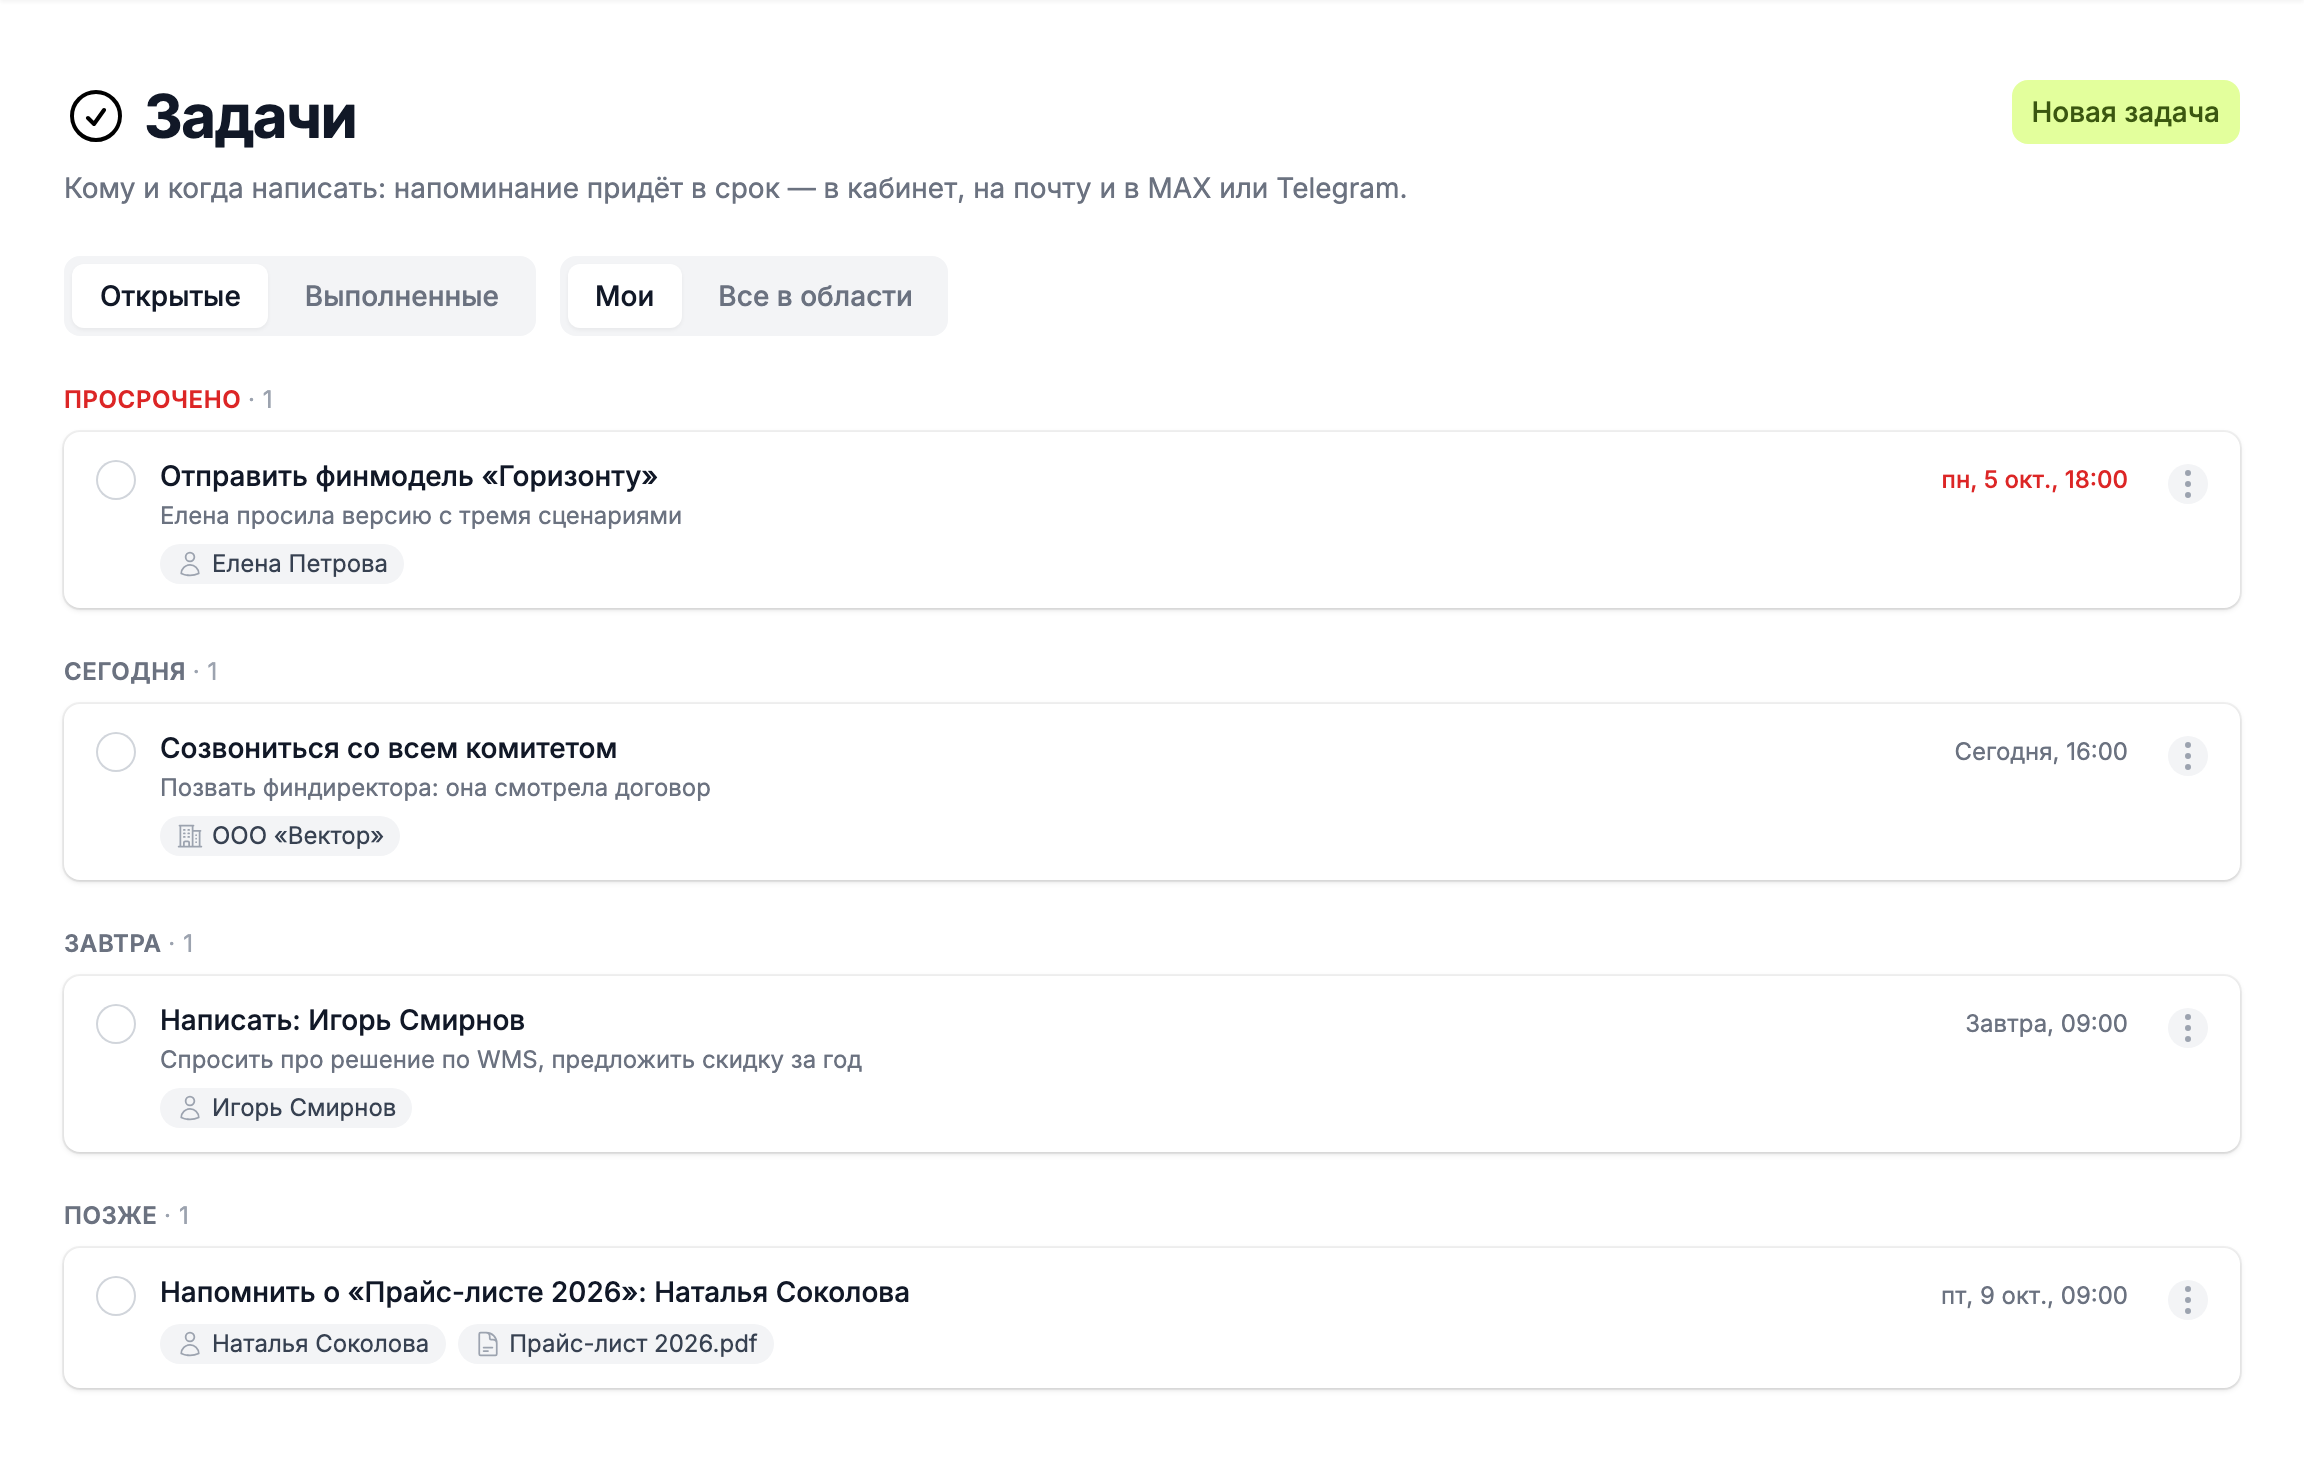This screenshot has width=2304, height=1468.
Task: Click the person icon in the Елена Петрова chip
Action: tap(189, 564)
